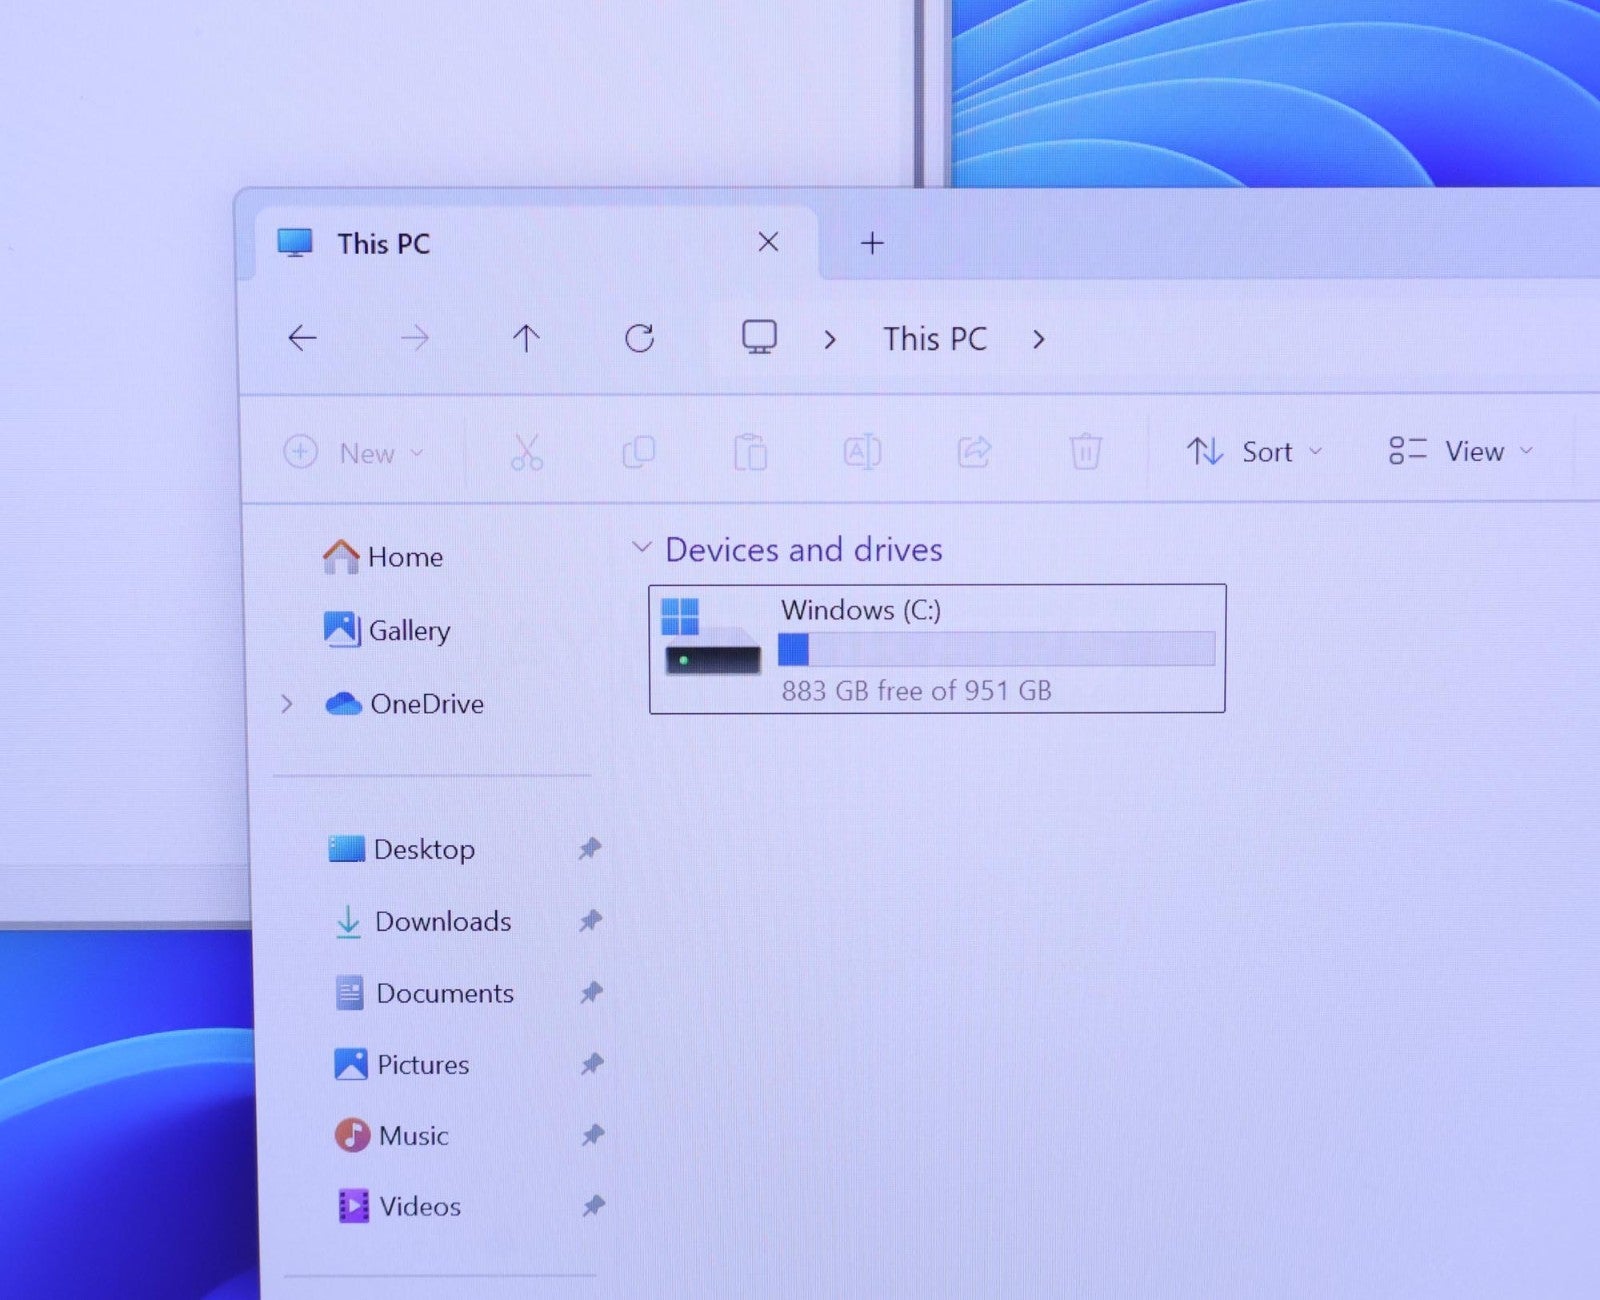Image resolution: width=1600 pixels, height=1300 pixels.
Task: Click the Copy toolbar icon
Action: 638,452
